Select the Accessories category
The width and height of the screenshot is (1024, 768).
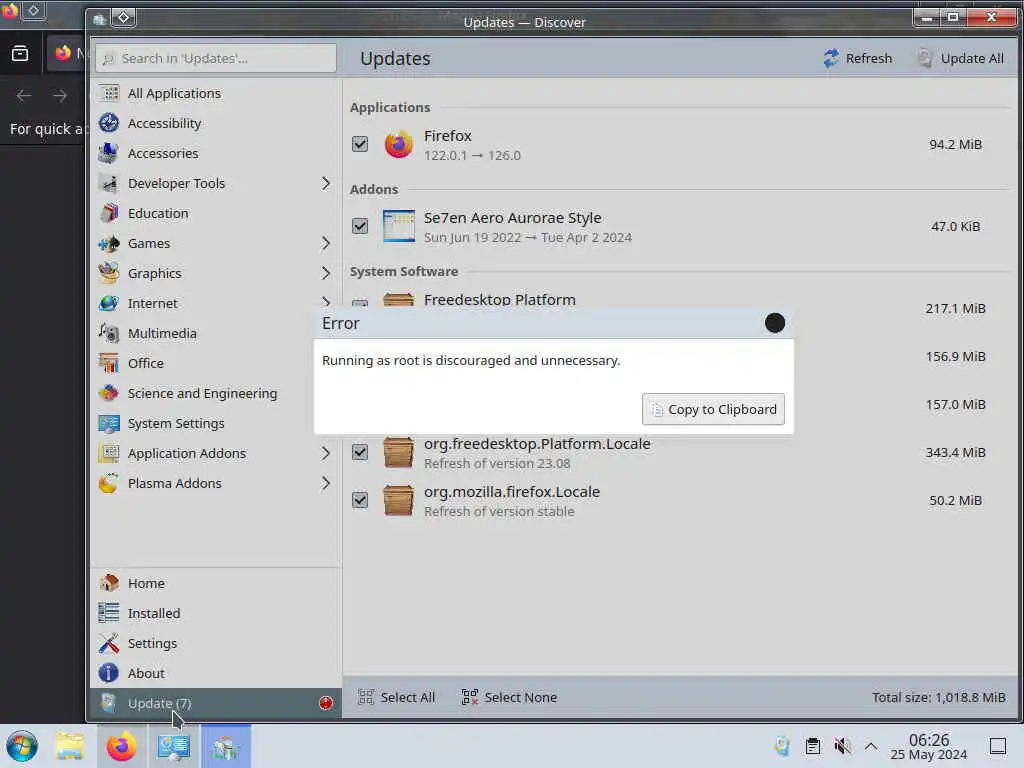click(216, 153)
